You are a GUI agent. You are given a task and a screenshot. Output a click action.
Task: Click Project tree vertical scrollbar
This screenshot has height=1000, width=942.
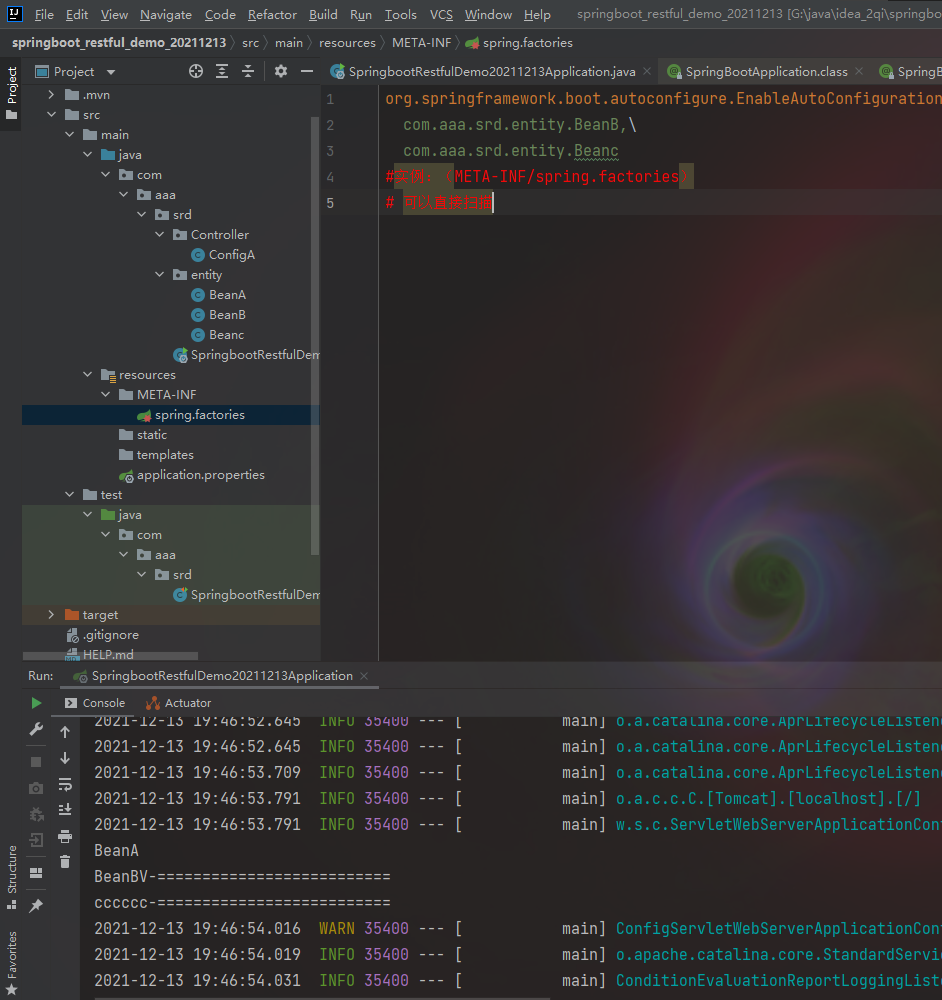point(314,335)
